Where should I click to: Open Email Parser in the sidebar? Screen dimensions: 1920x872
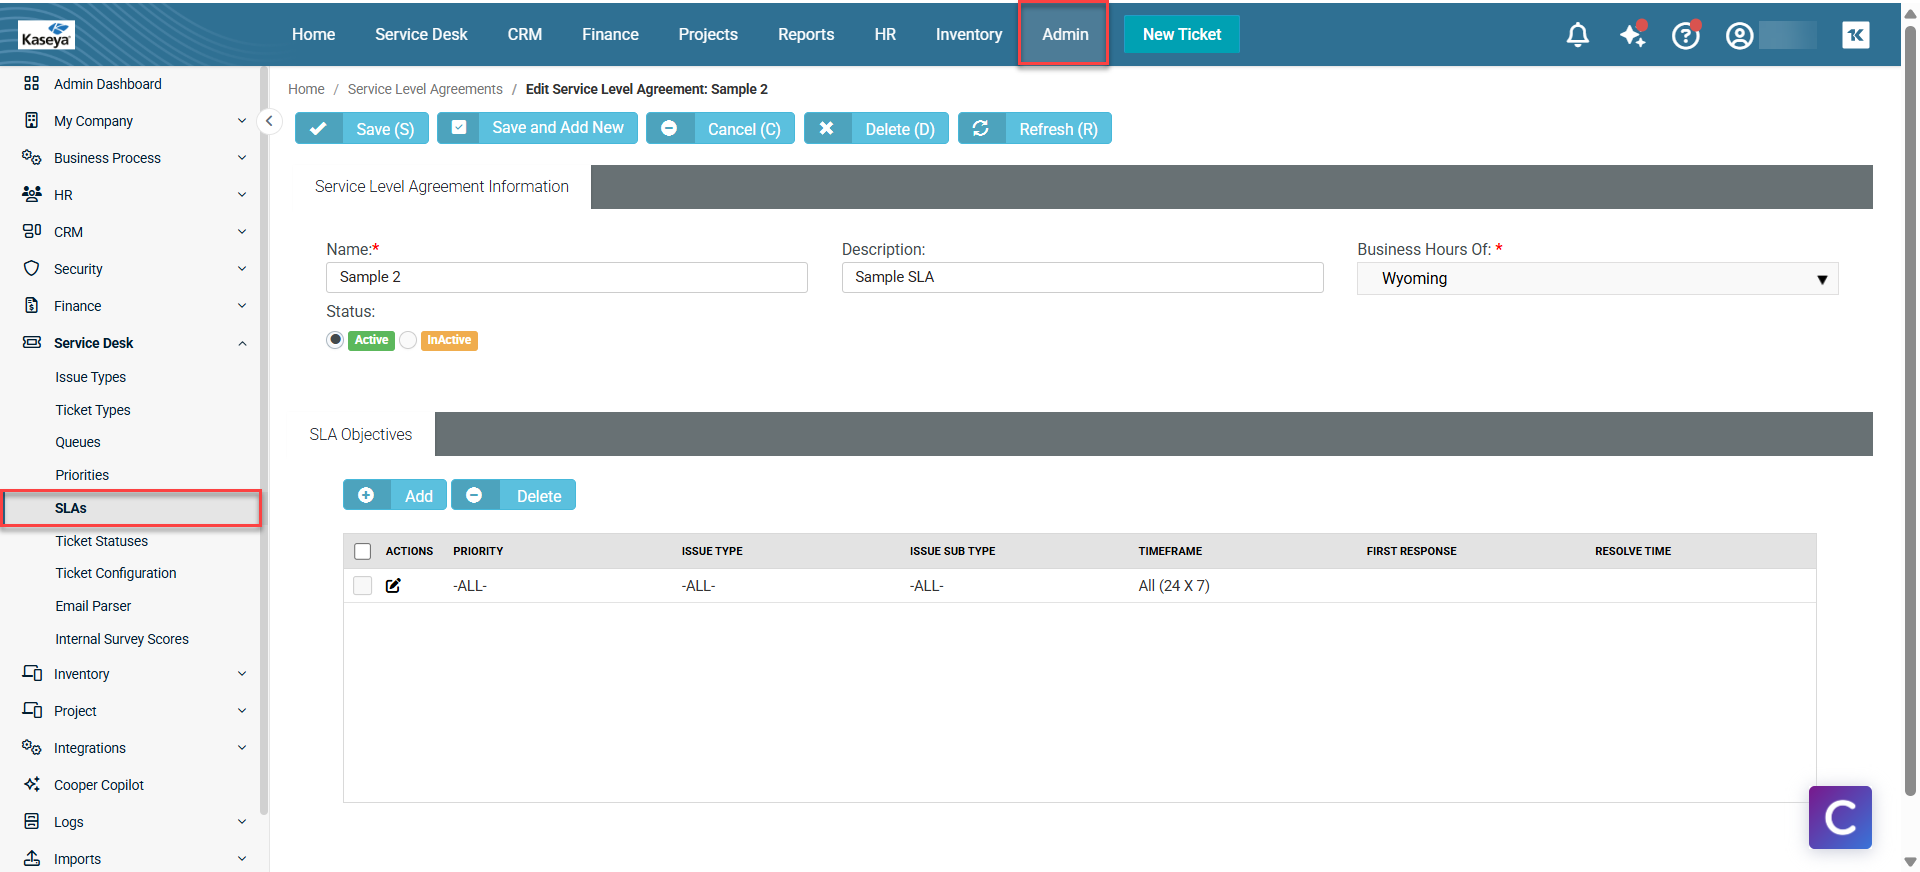coord(93,606)
